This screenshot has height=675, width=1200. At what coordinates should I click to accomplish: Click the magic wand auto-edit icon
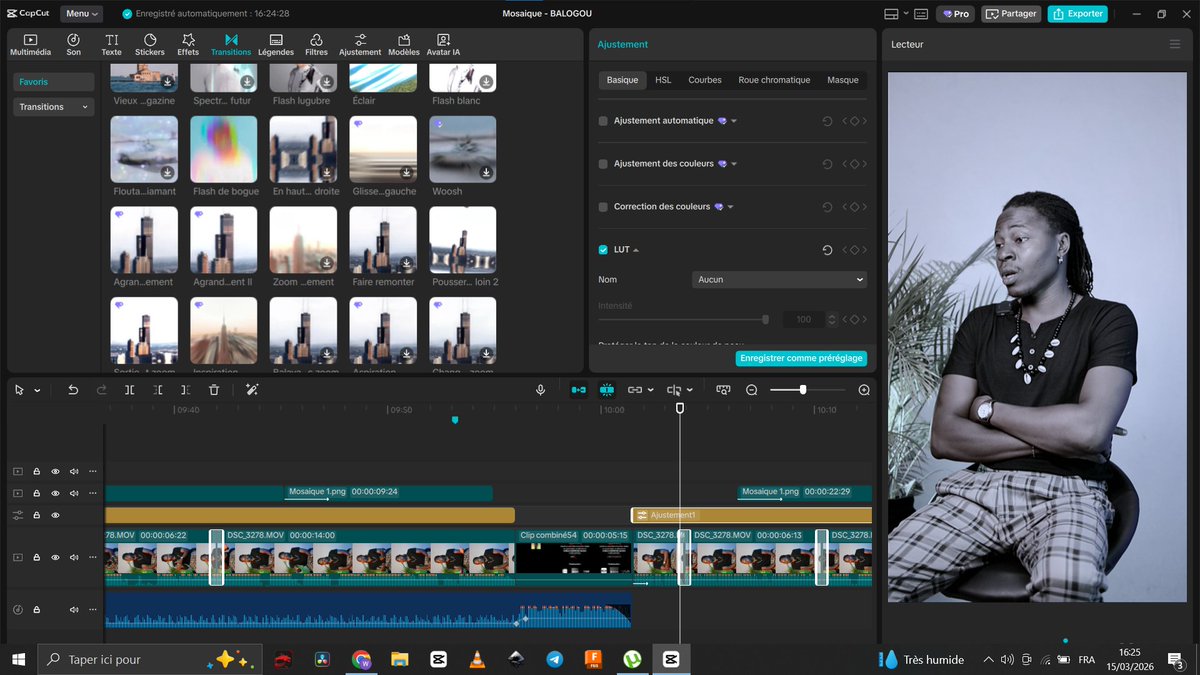(252, 390)
